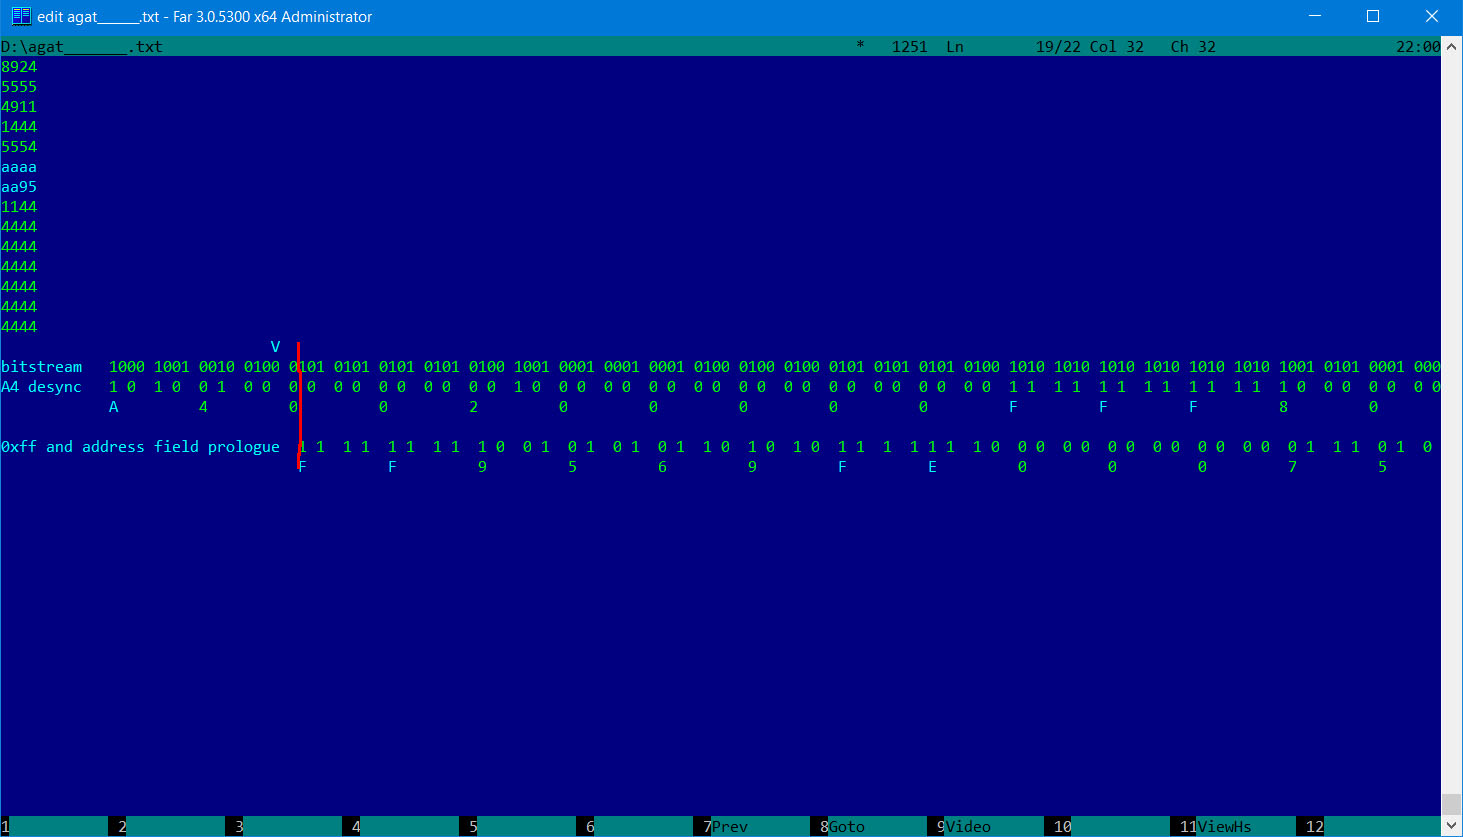Click the hex digit A under A4 desync

coord(113,407)
